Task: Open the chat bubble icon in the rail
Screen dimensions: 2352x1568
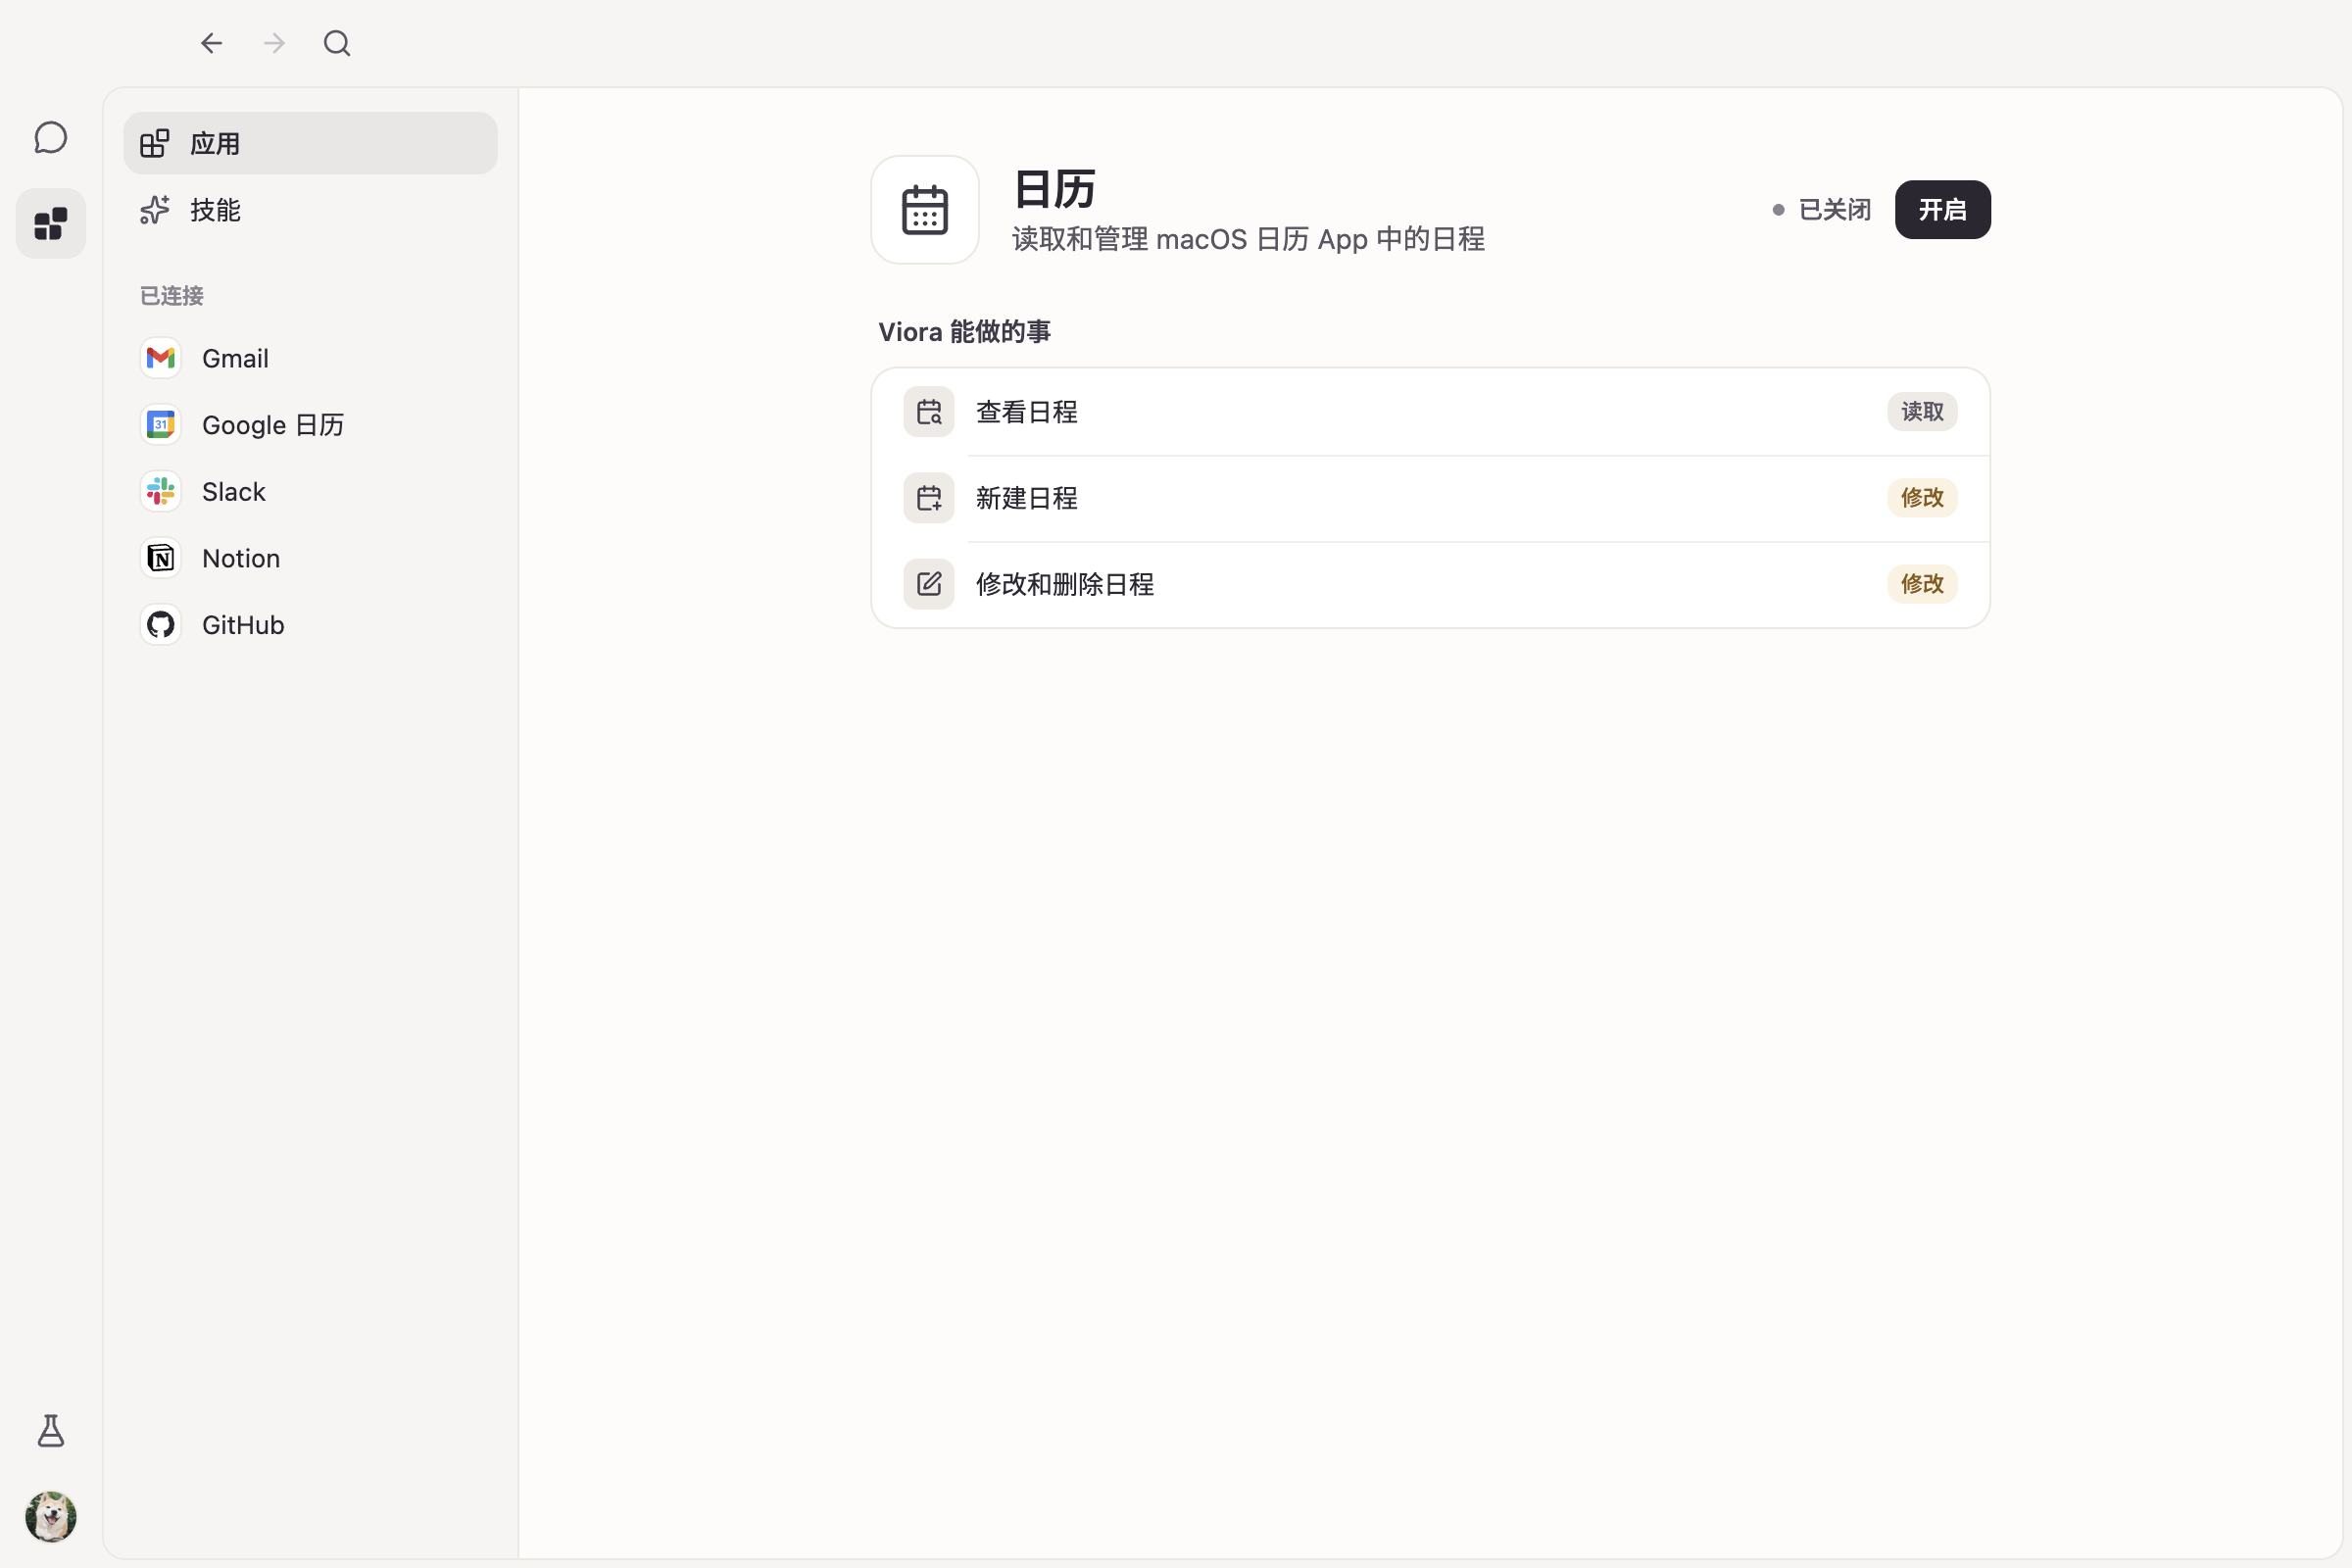Action: tap(51, 138)
